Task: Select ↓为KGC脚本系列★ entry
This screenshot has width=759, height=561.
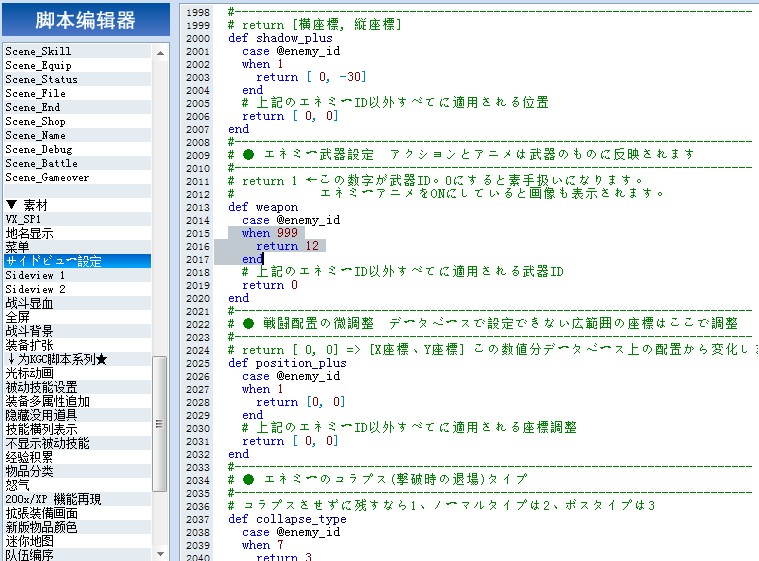Action: coord(78,360)
